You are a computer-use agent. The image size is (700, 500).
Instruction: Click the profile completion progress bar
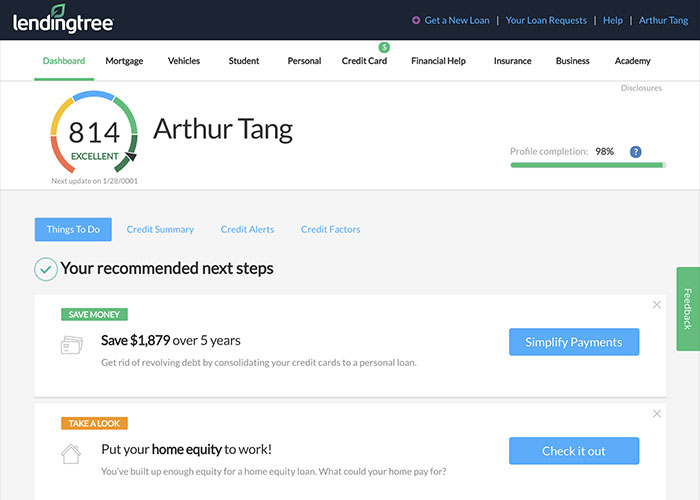pos(588,165)
